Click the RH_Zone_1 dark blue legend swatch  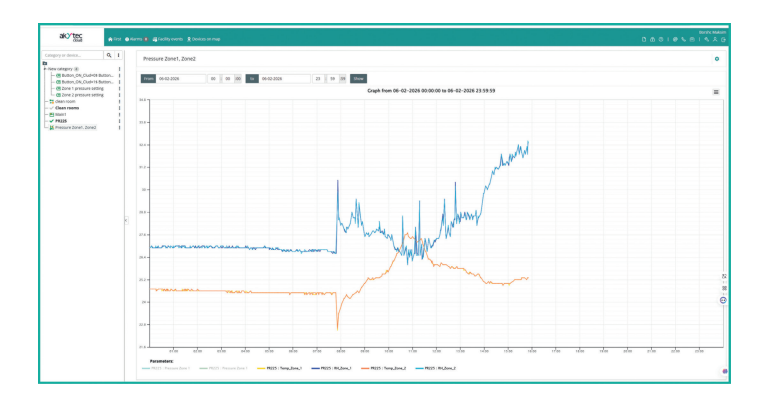[316, 368]
